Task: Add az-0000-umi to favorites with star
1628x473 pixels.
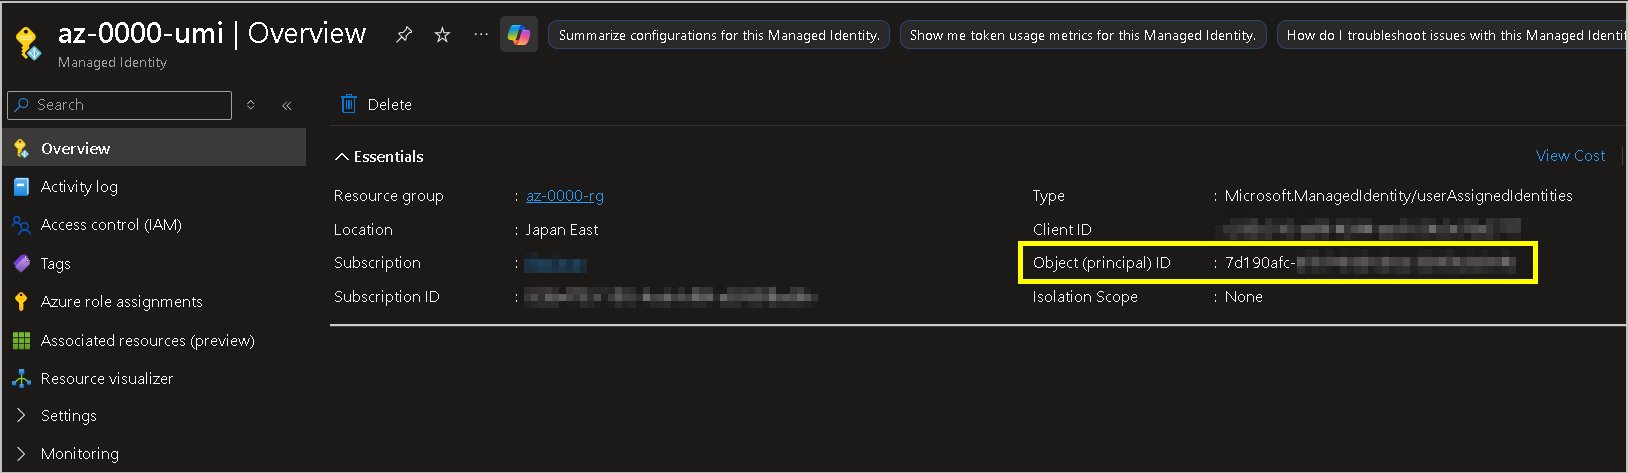Action: point(442,35)
